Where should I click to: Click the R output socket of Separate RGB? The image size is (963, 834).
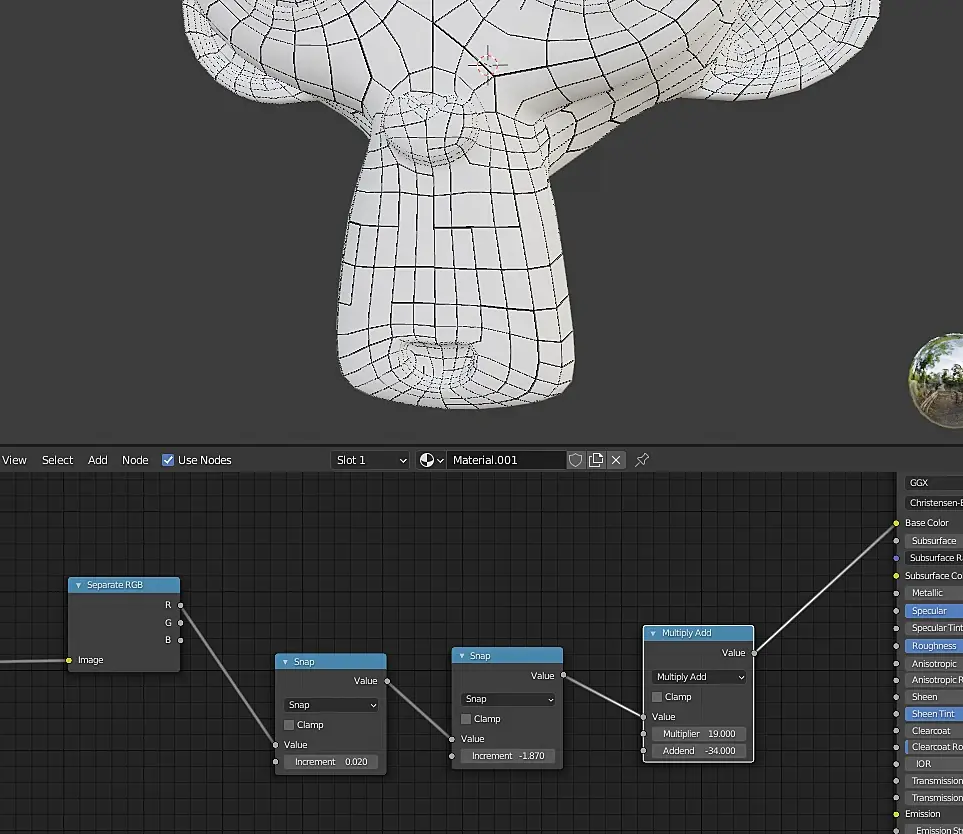(x=180, y=605)
